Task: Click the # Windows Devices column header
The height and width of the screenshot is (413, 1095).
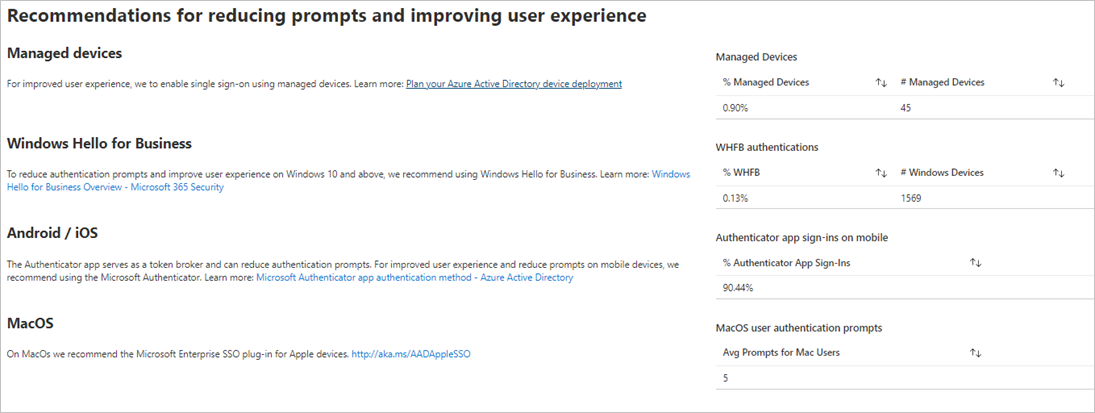Action: point(943,173)
